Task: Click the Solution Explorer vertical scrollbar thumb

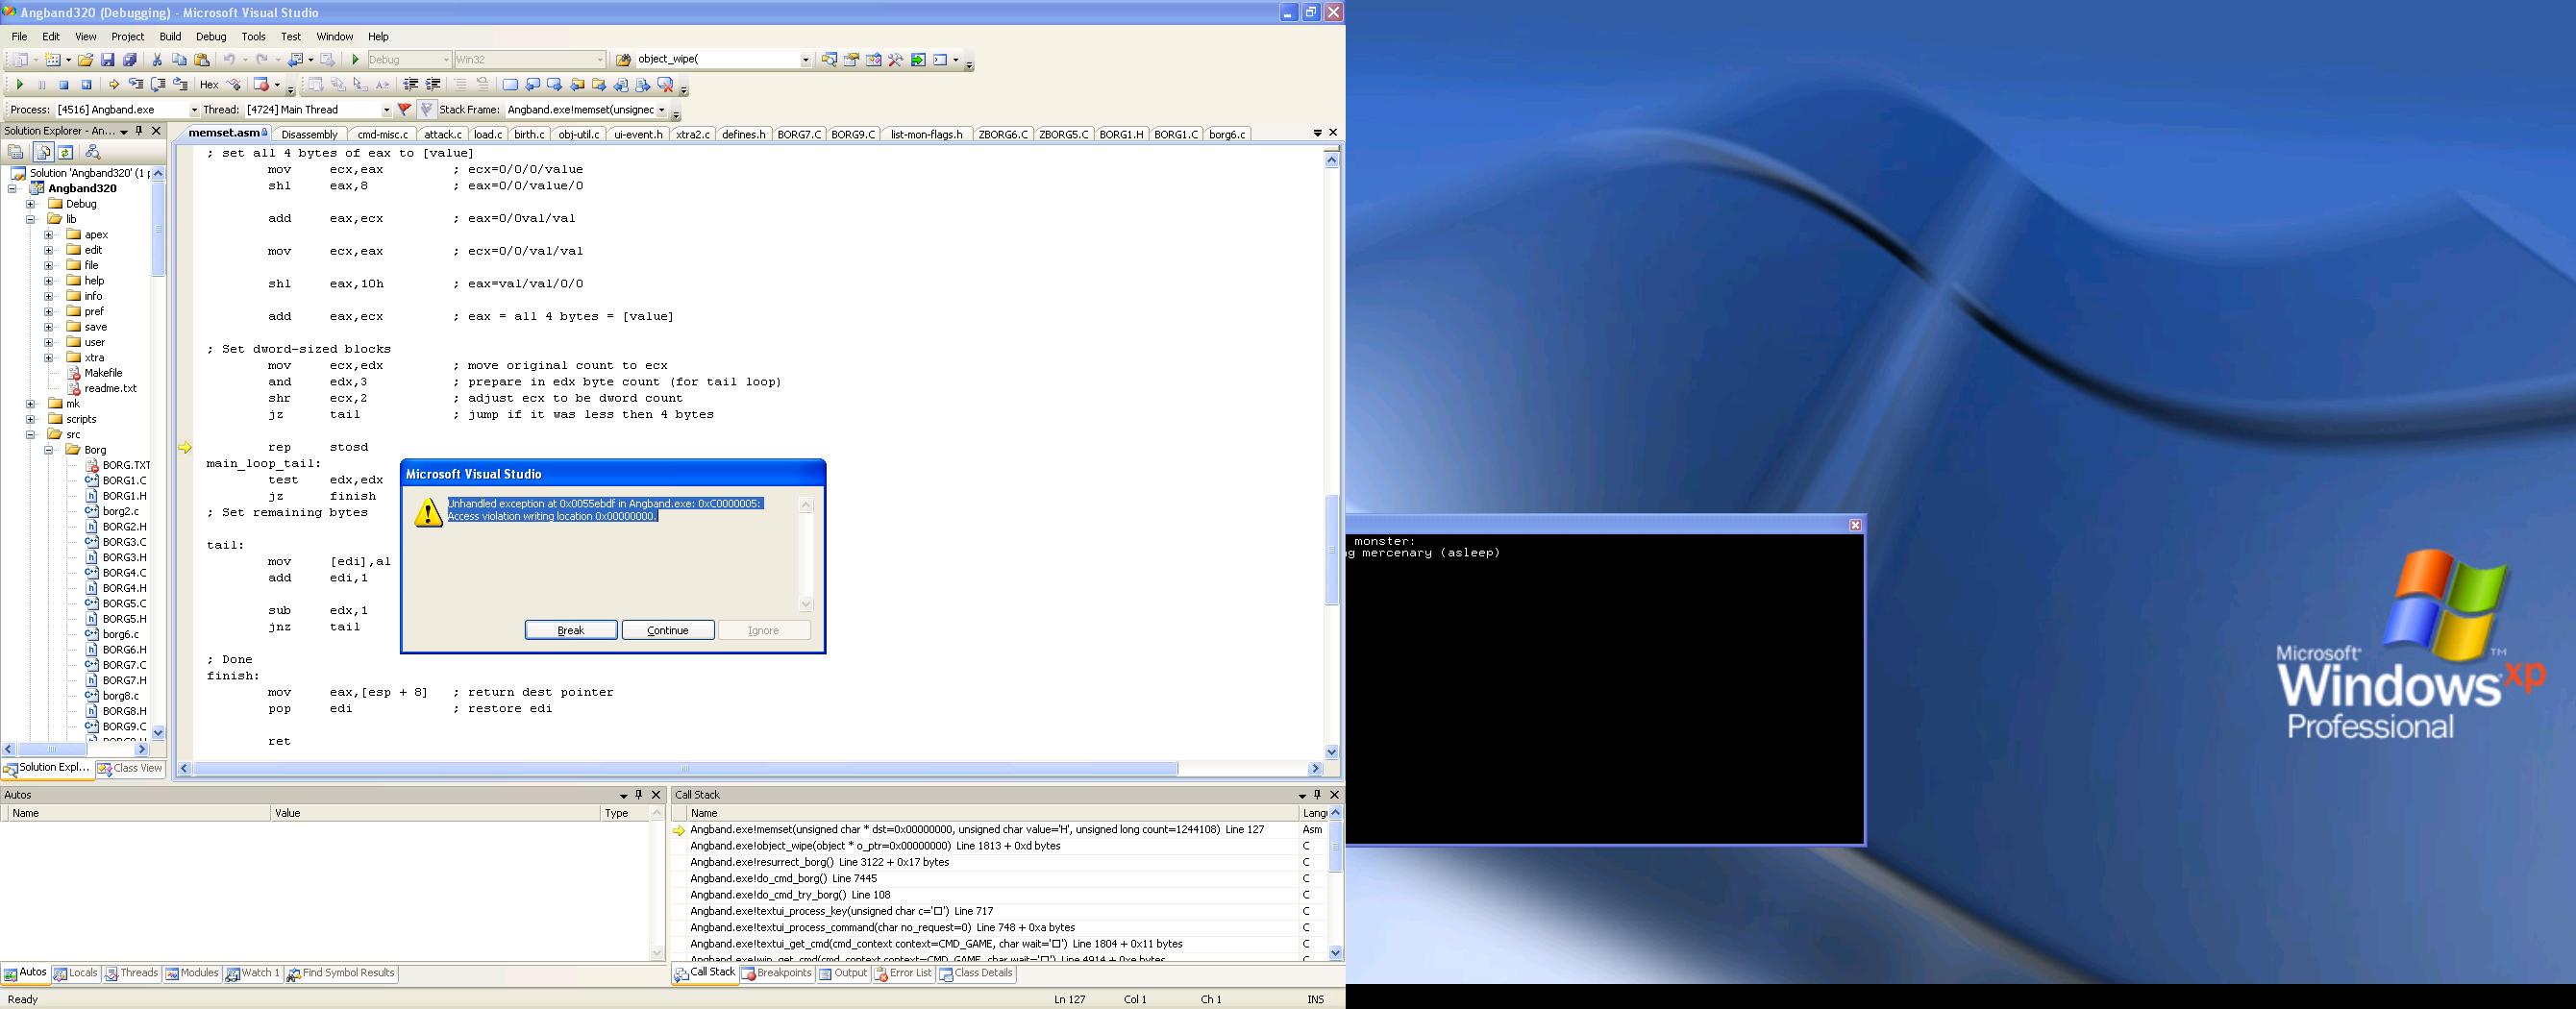Action: point(158,228)
